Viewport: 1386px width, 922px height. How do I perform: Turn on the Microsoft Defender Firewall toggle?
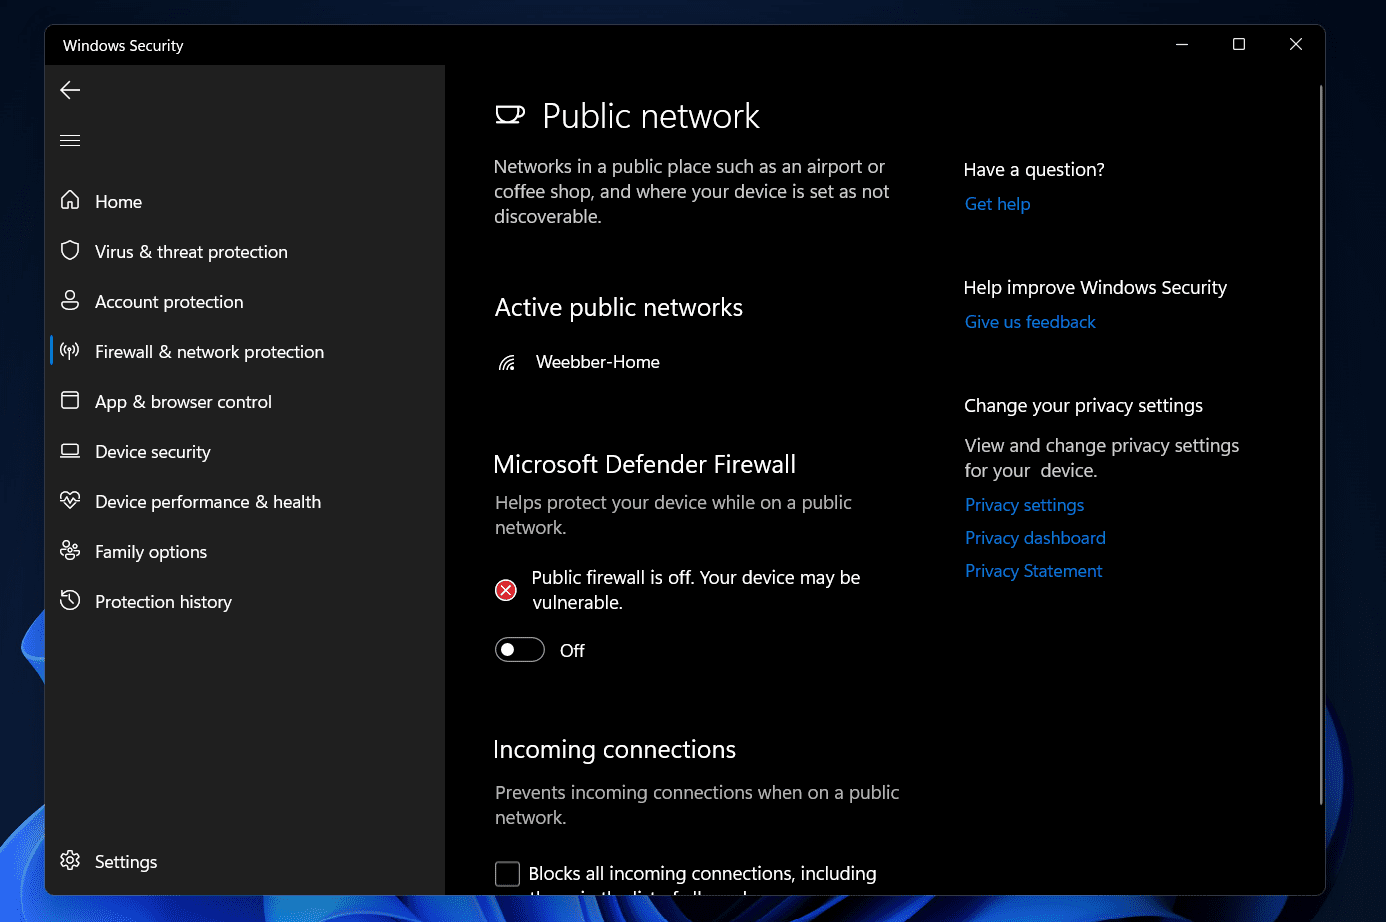click(x=520, y=650)
